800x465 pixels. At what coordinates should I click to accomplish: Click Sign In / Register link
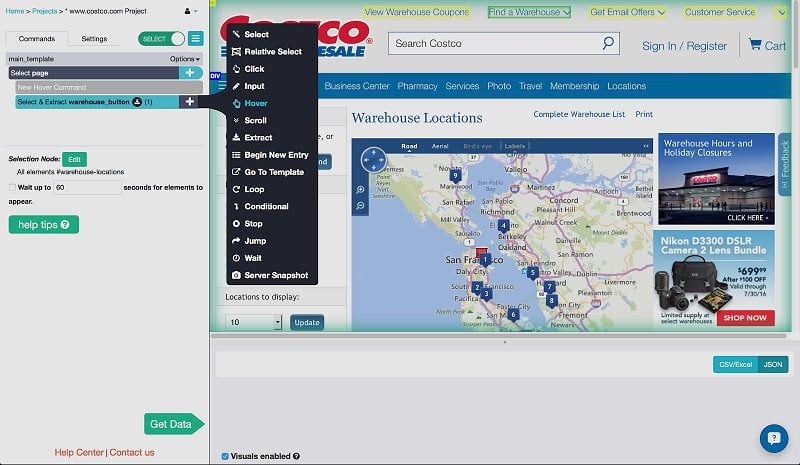[x=684, y=46]
